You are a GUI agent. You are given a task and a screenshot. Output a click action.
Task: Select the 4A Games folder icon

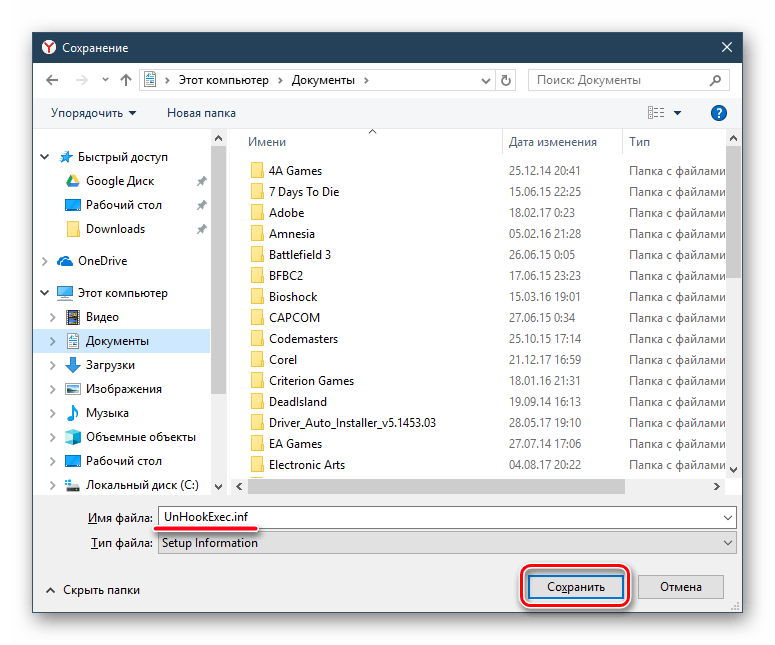257,171
